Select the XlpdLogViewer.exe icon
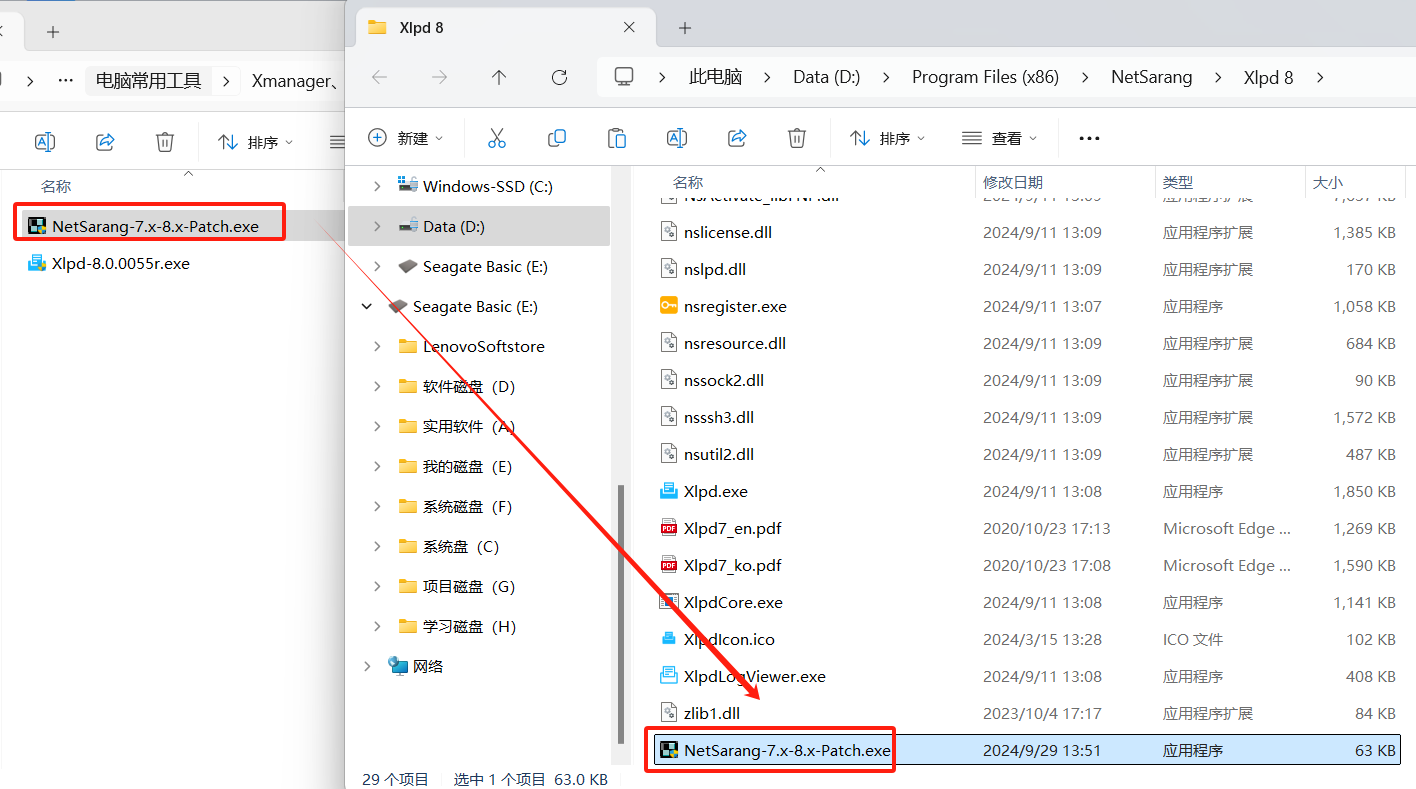This screenshot has width=1416, height=789. (669, 676)
